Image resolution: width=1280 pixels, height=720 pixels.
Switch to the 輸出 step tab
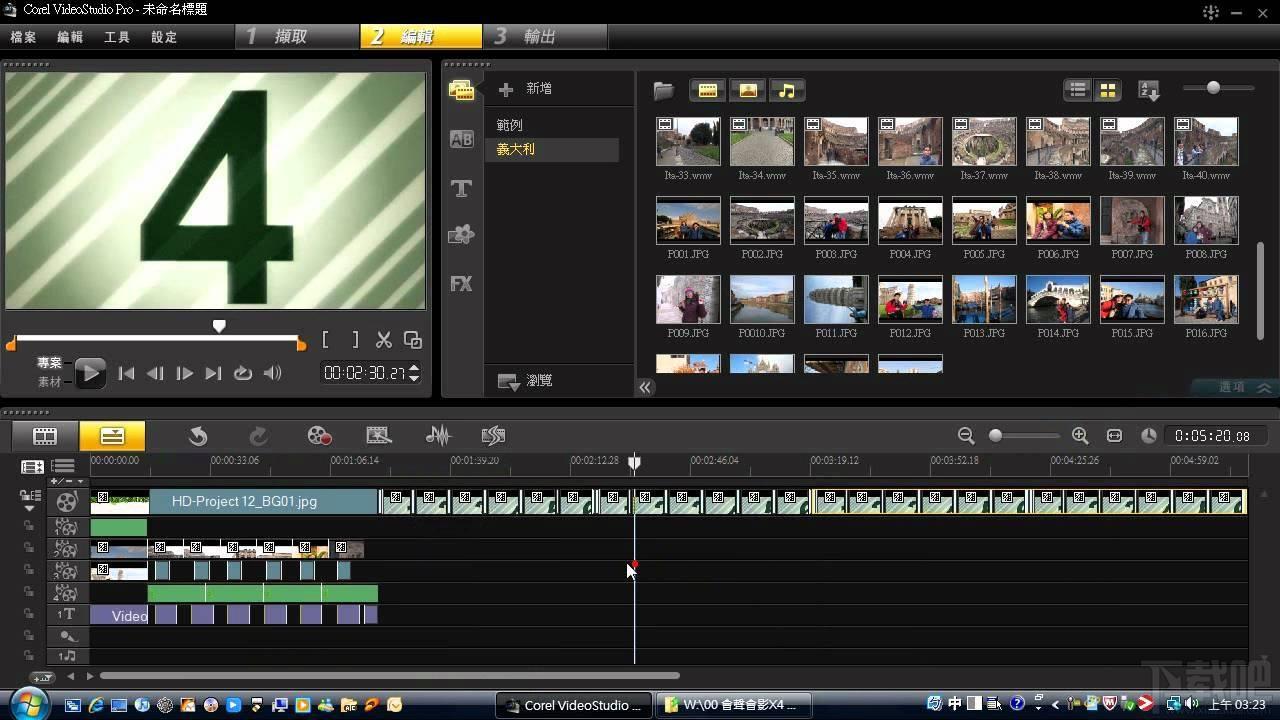[x=539, y=37]
